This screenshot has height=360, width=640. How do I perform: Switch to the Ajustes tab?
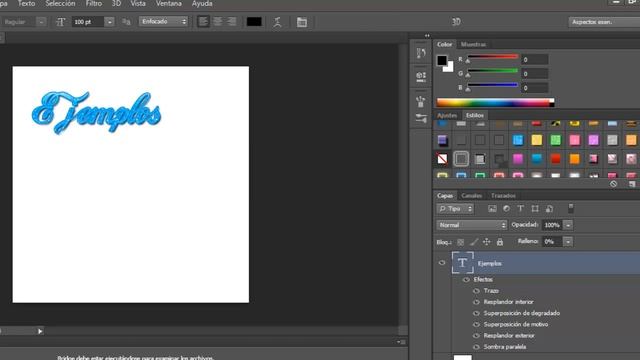[447, 116]
